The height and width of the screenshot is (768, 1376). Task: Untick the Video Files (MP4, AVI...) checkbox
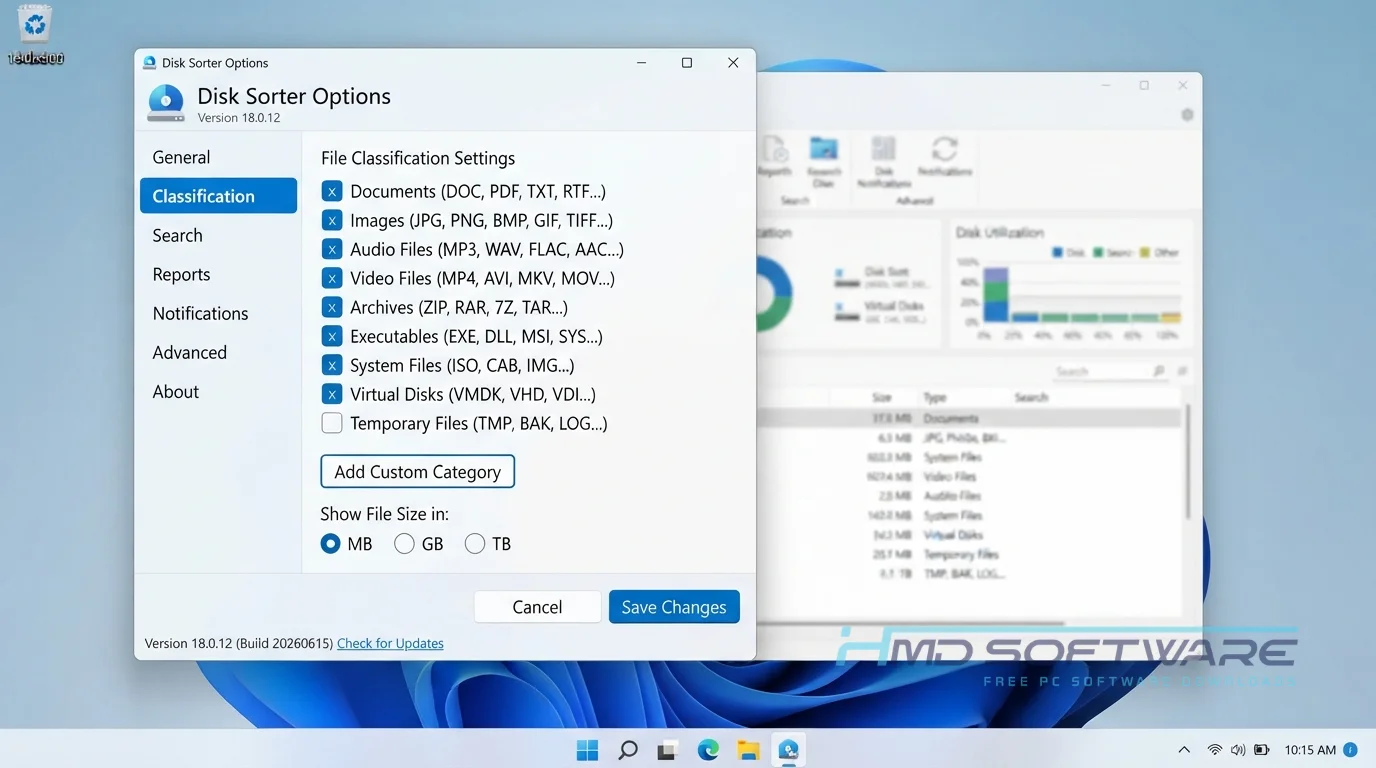click(332, 278)
